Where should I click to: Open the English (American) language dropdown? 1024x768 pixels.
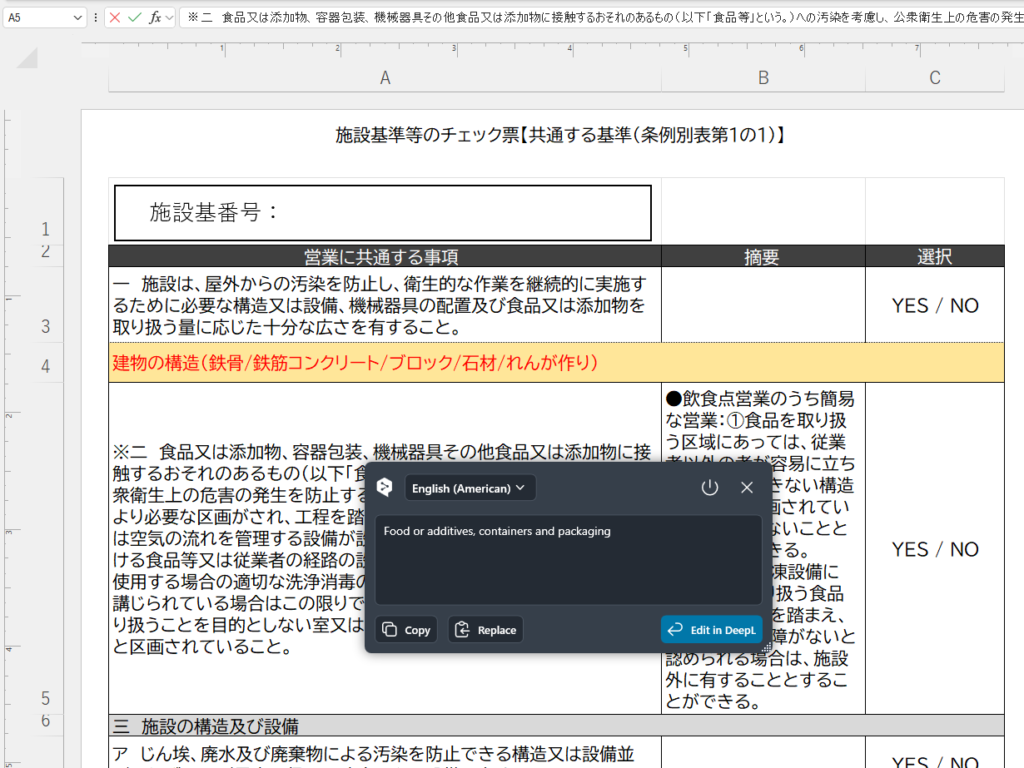point(470,488)
